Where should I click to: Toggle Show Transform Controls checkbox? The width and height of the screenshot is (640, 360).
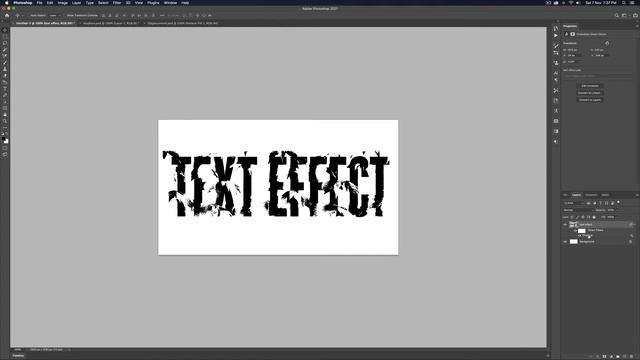[x=64, y=16]
